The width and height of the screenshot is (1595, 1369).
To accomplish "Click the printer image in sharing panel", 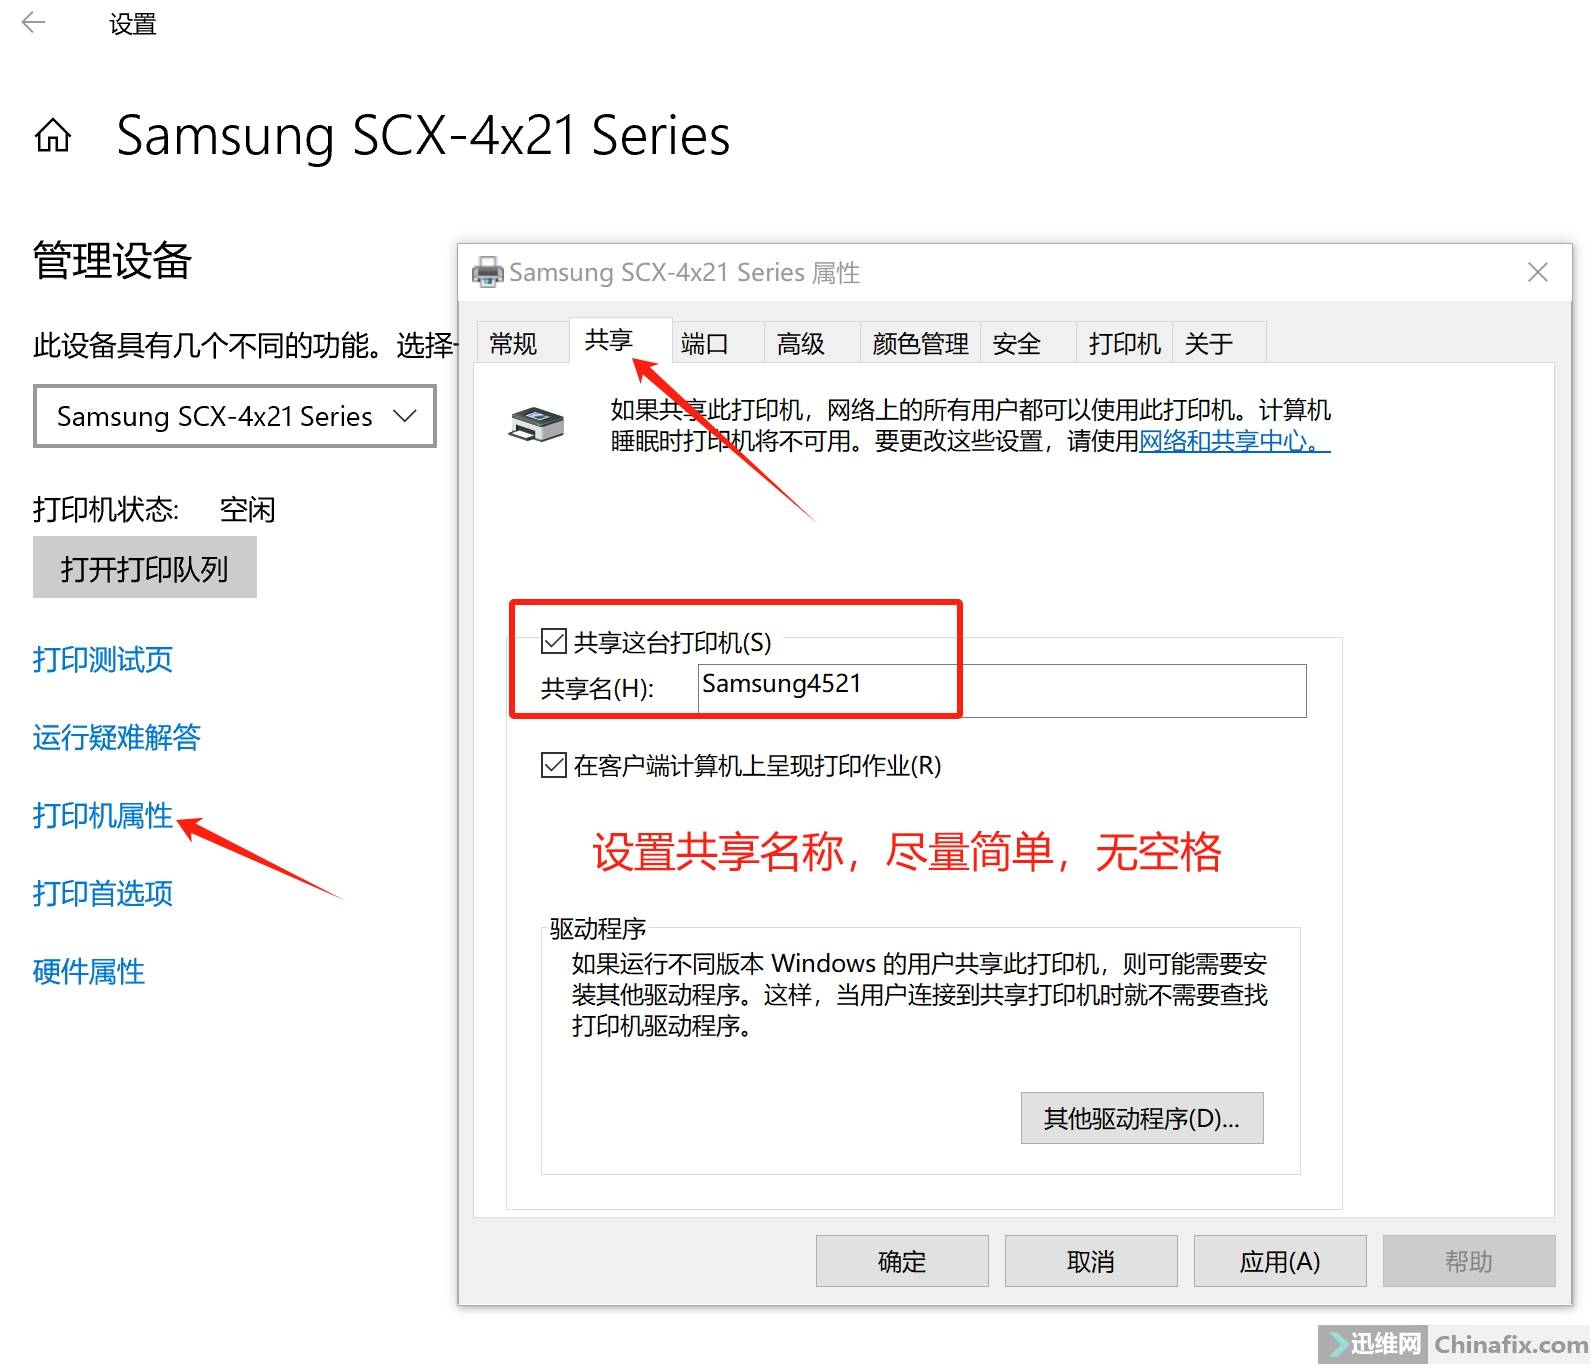I will [537, 424].
